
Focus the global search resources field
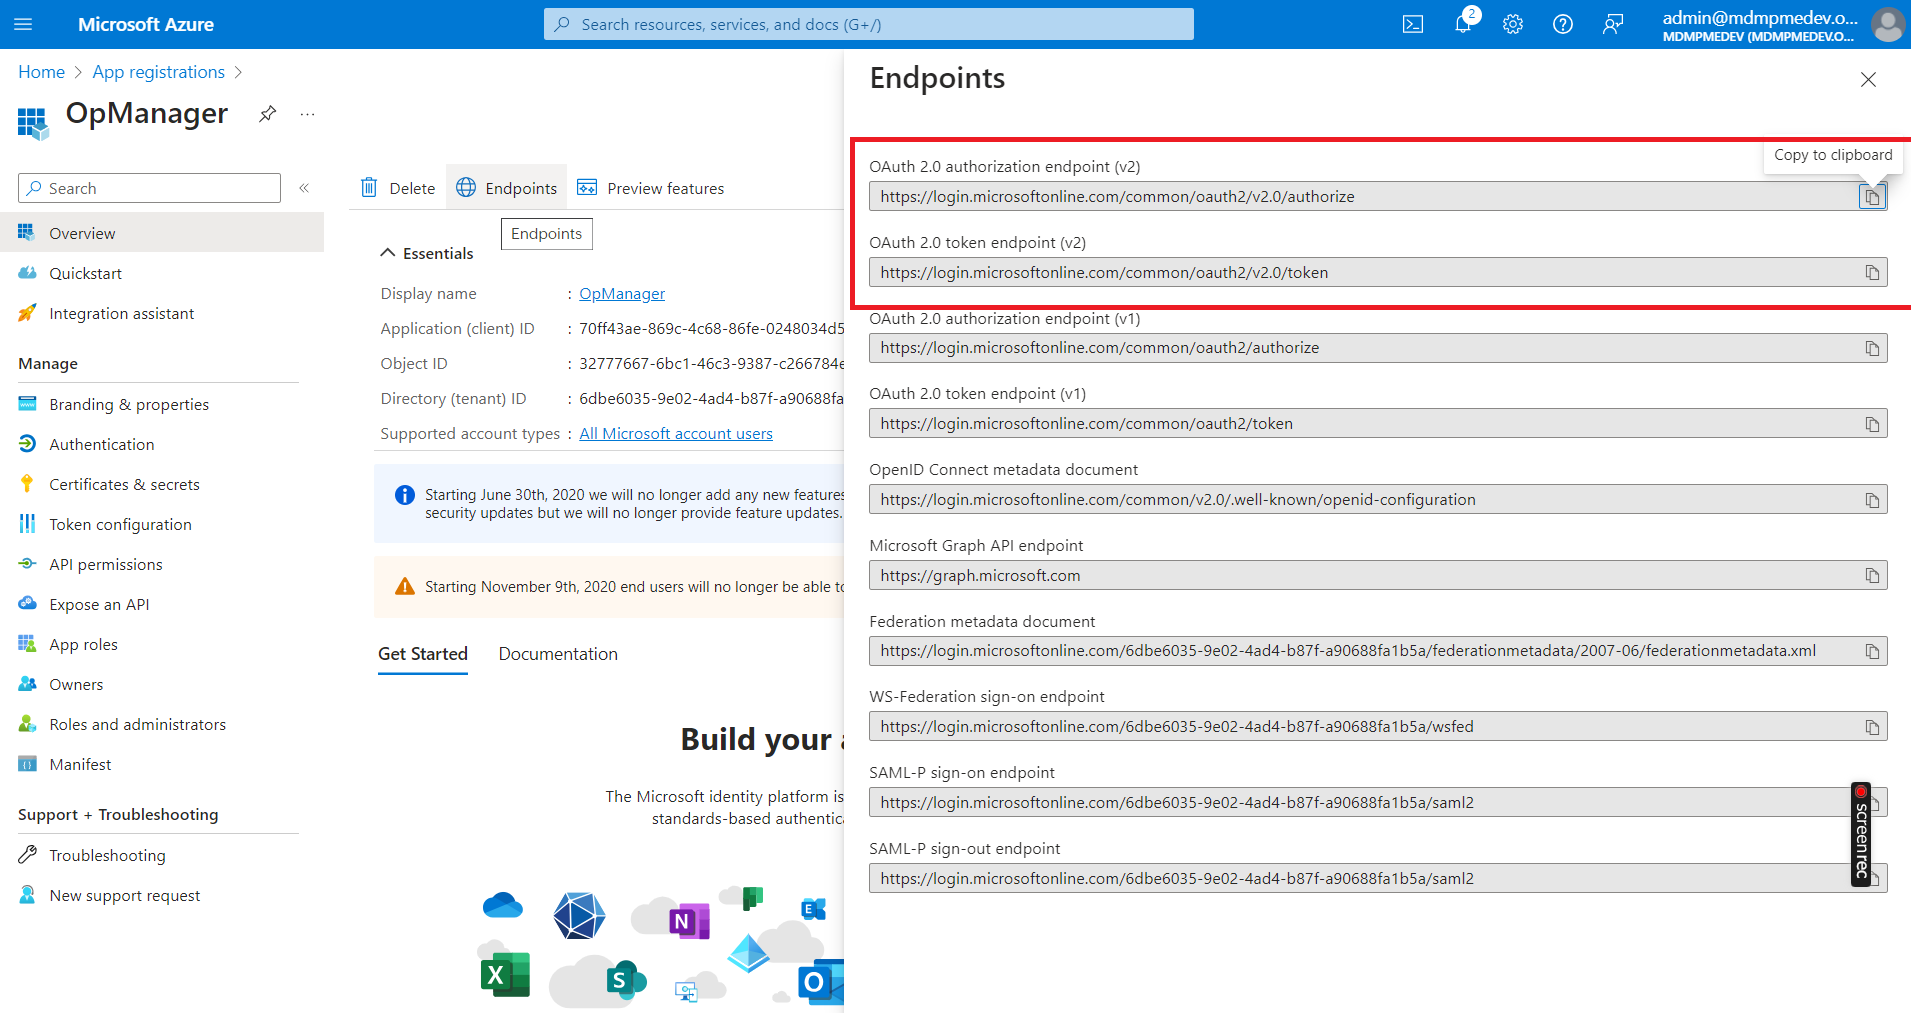point(869,24)
